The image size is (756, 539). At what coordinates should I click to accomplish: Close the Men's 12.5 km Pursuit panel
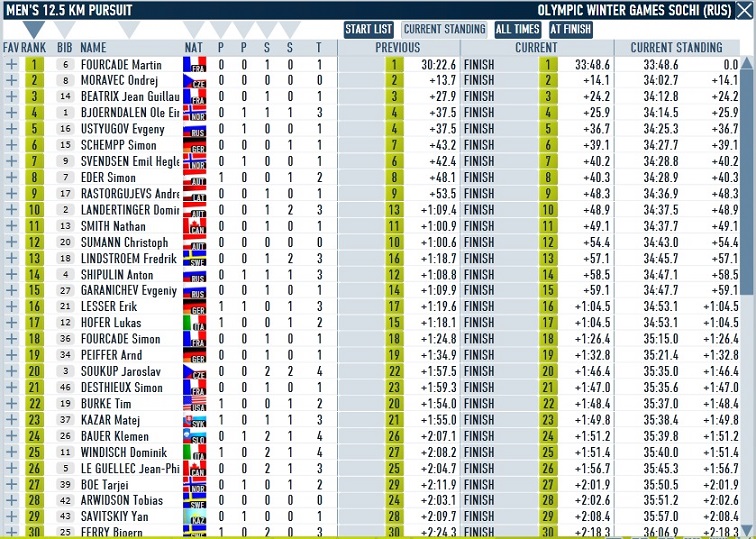click(x=744, y=10)
